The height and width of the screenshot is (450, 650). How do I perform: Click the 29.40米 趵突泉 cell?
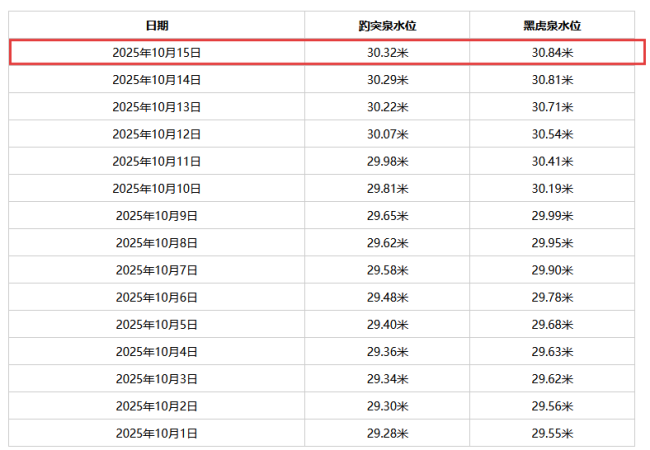pyautogui.click(x=386, y=324)
